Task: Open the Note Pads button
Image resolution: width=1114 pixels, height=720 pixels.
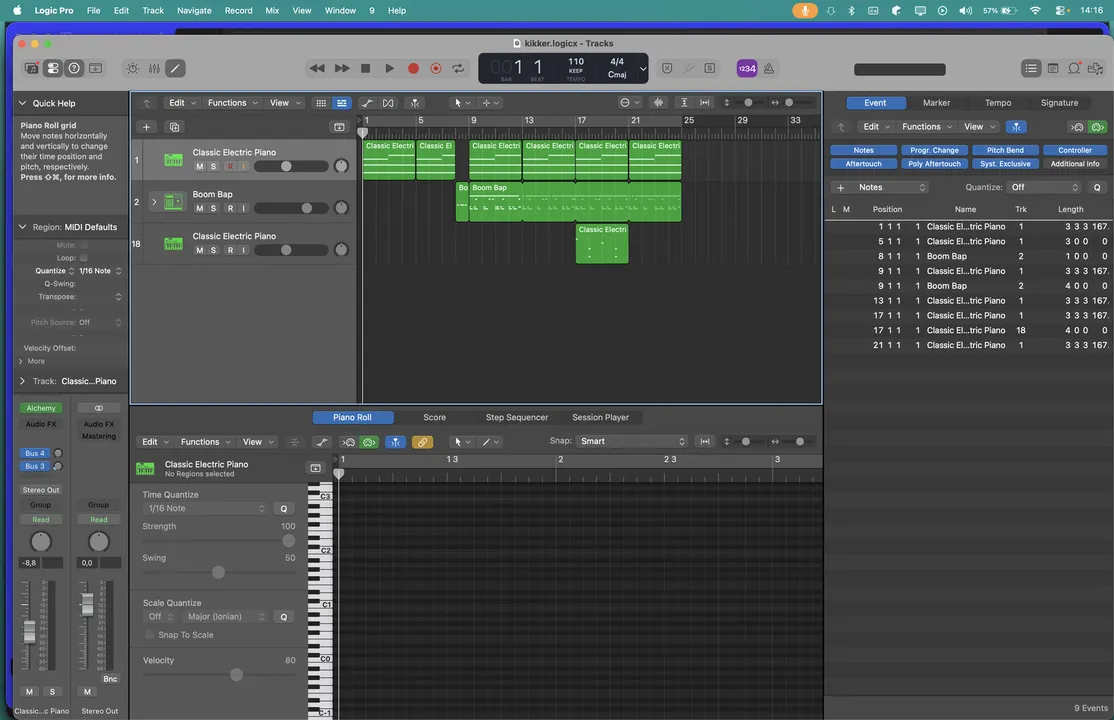Action: pos(1053,68)
